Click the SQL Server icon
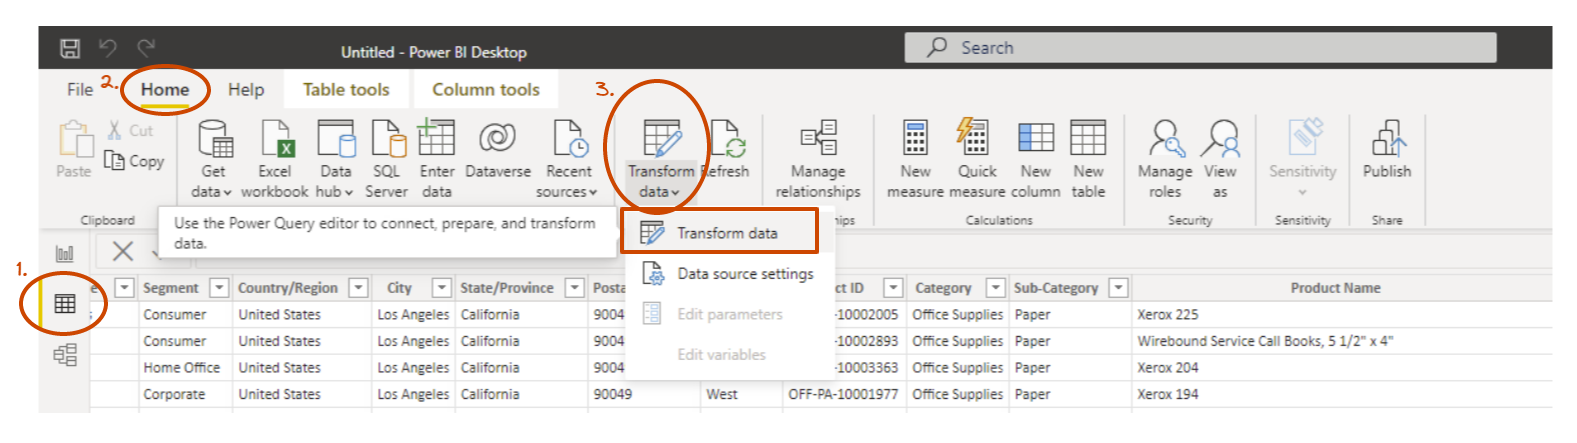 [387, 140]
